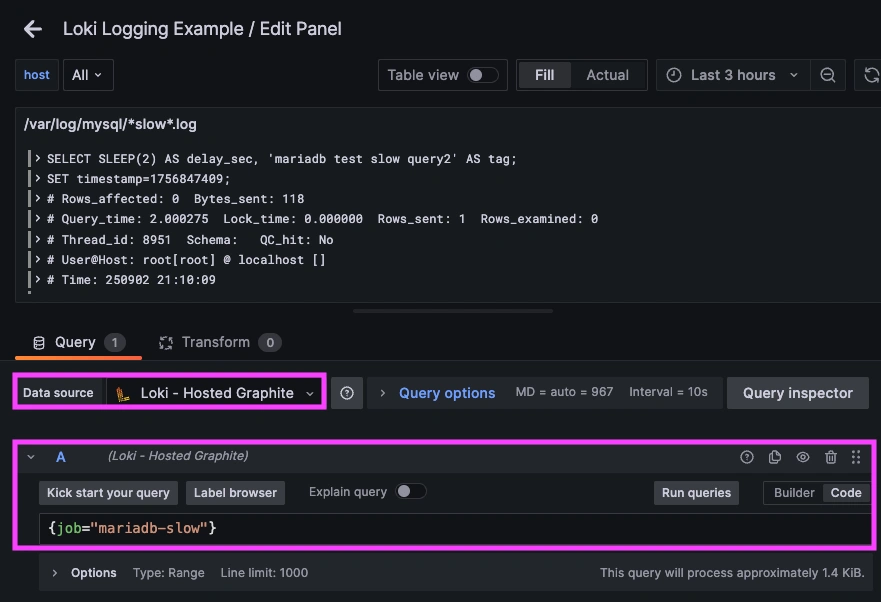This screenshot has width=881, height=602.
Task: Click the query size estimate 1.4 KiB text
Action: [x=732, y=573]
